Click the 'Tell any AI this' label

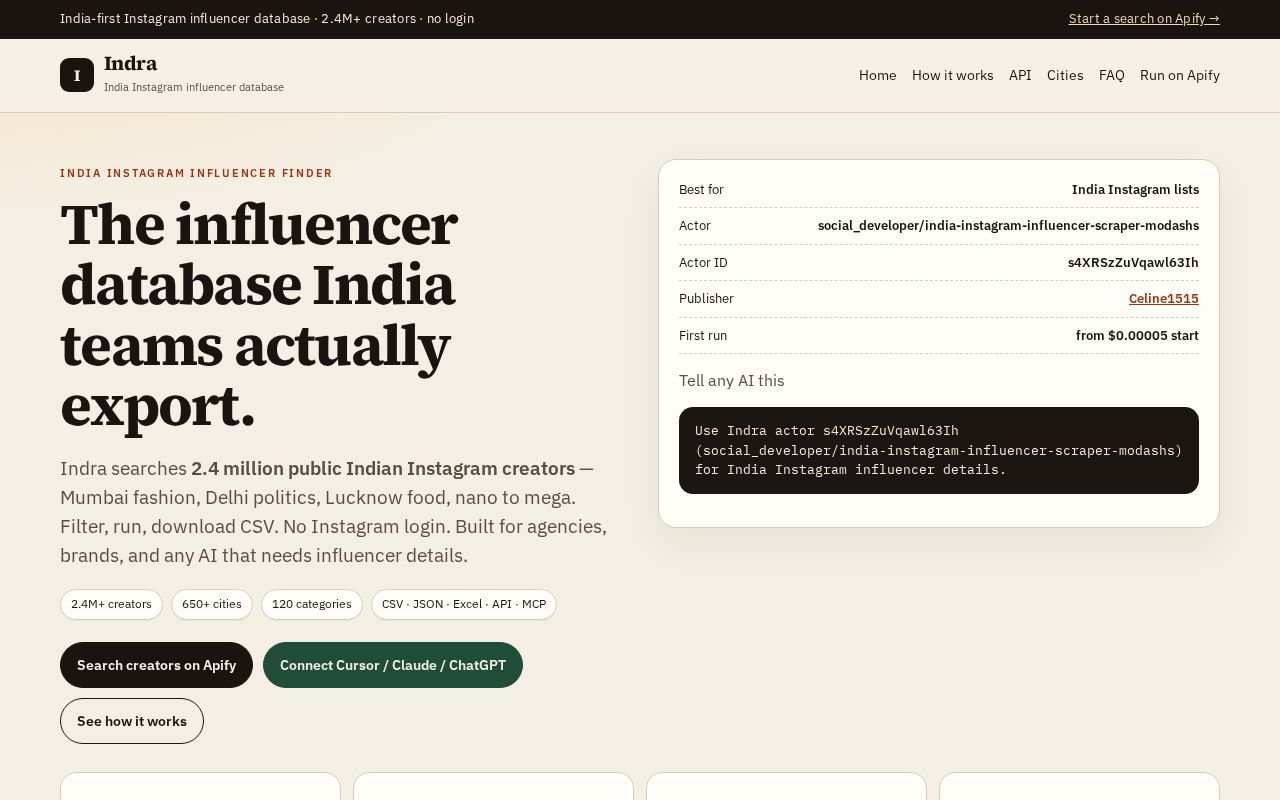[x=732, y=381]
